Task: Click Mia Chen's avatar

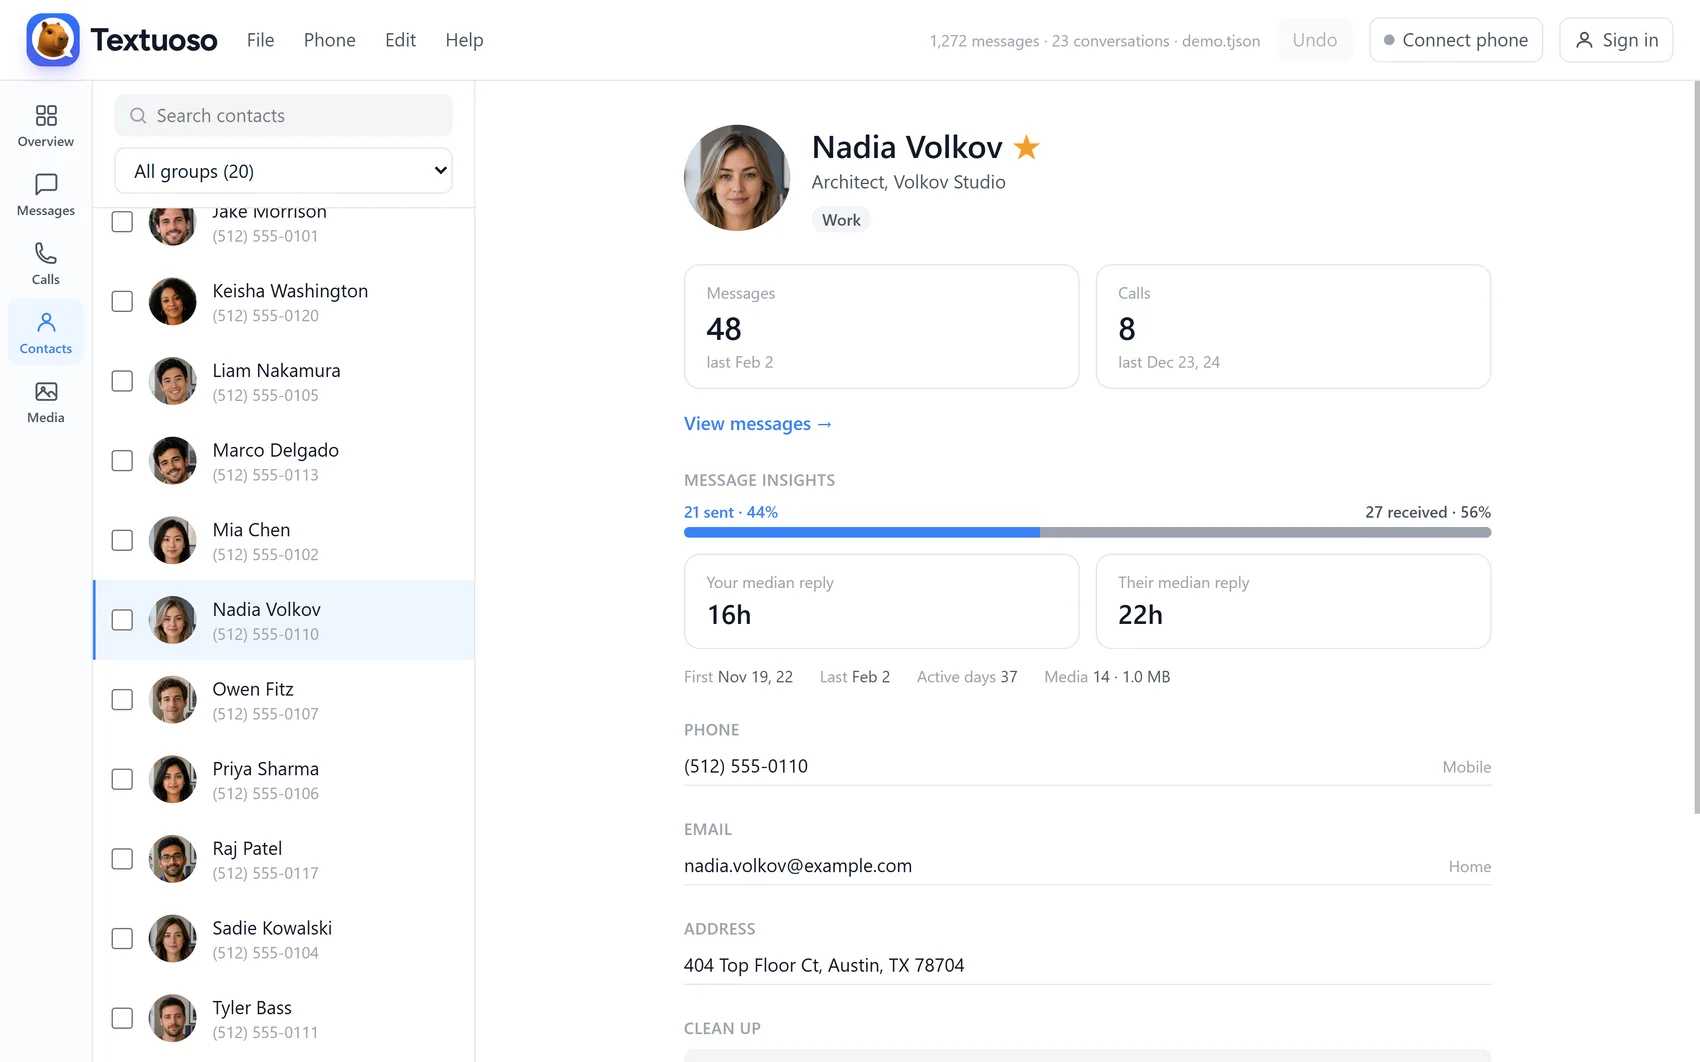Action: pyautogui.click(x=173, y=540)
